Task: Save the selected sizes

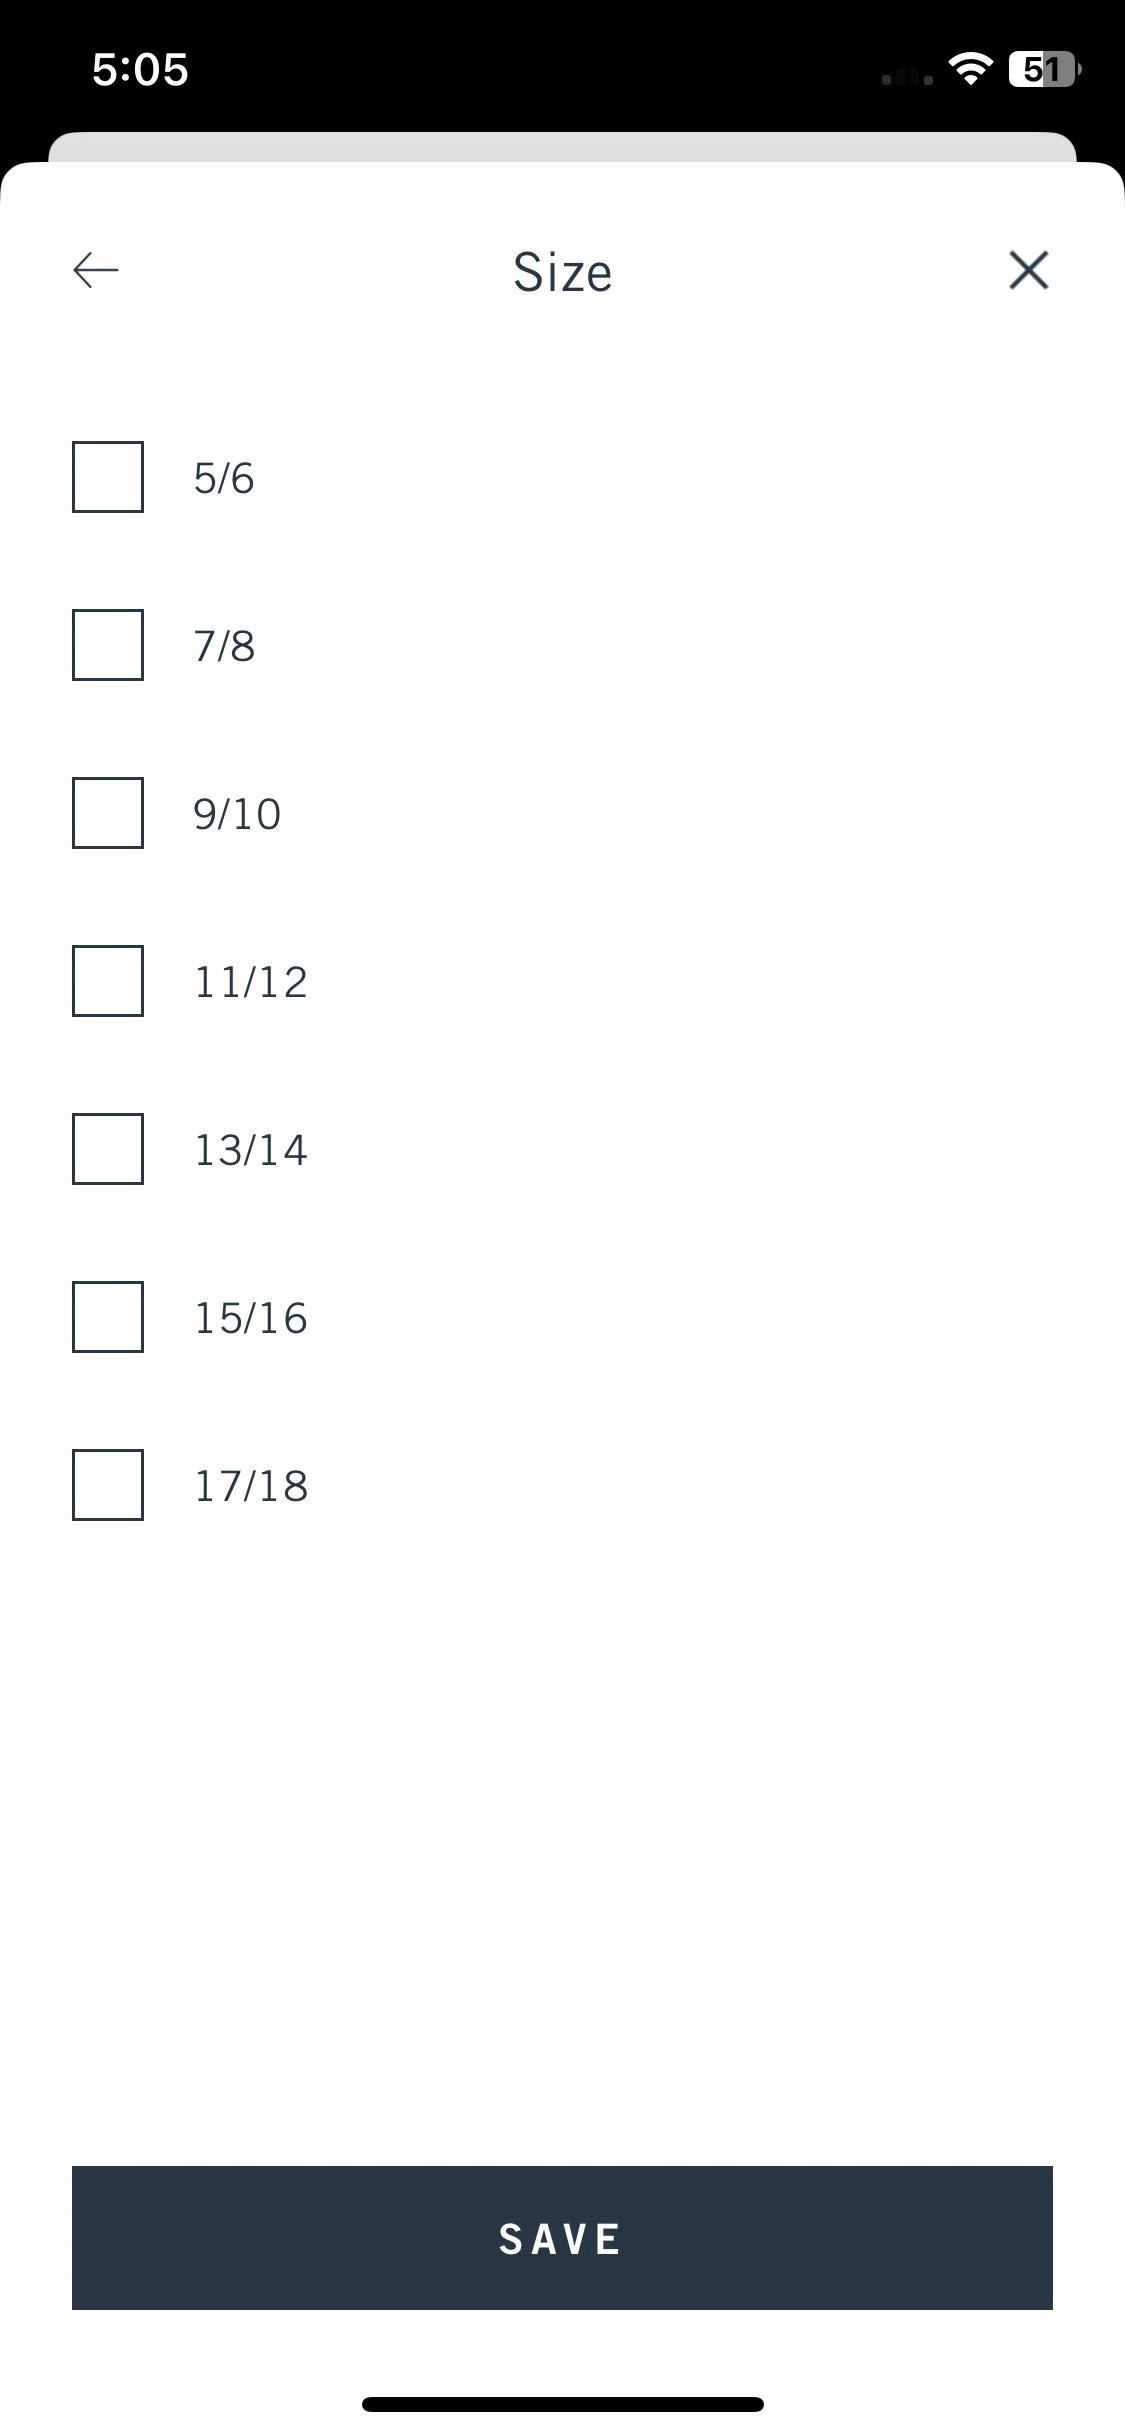Action: click(x=562, y=2238)
